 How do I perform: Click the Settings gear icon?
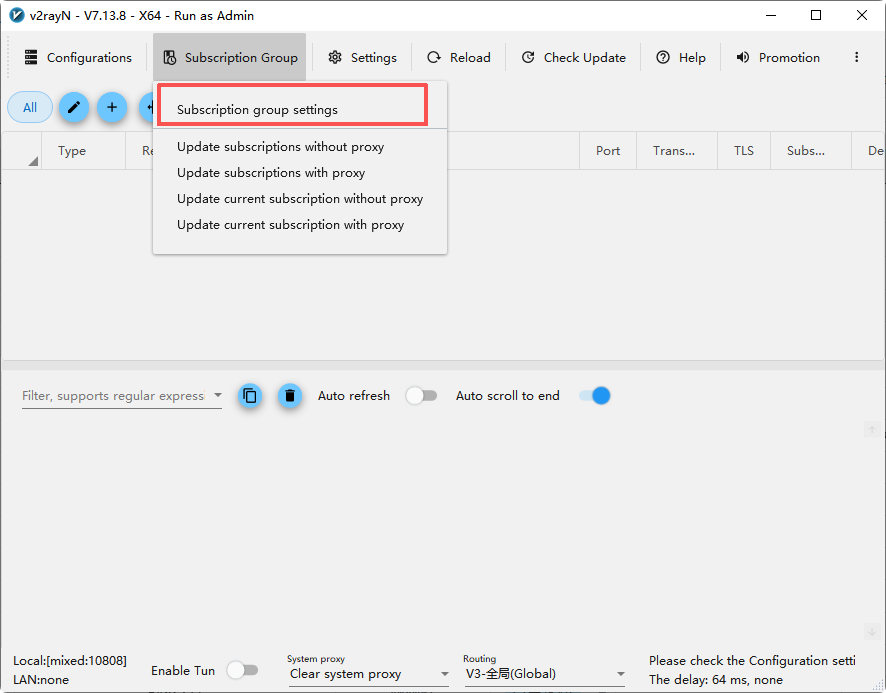[335, 57]
